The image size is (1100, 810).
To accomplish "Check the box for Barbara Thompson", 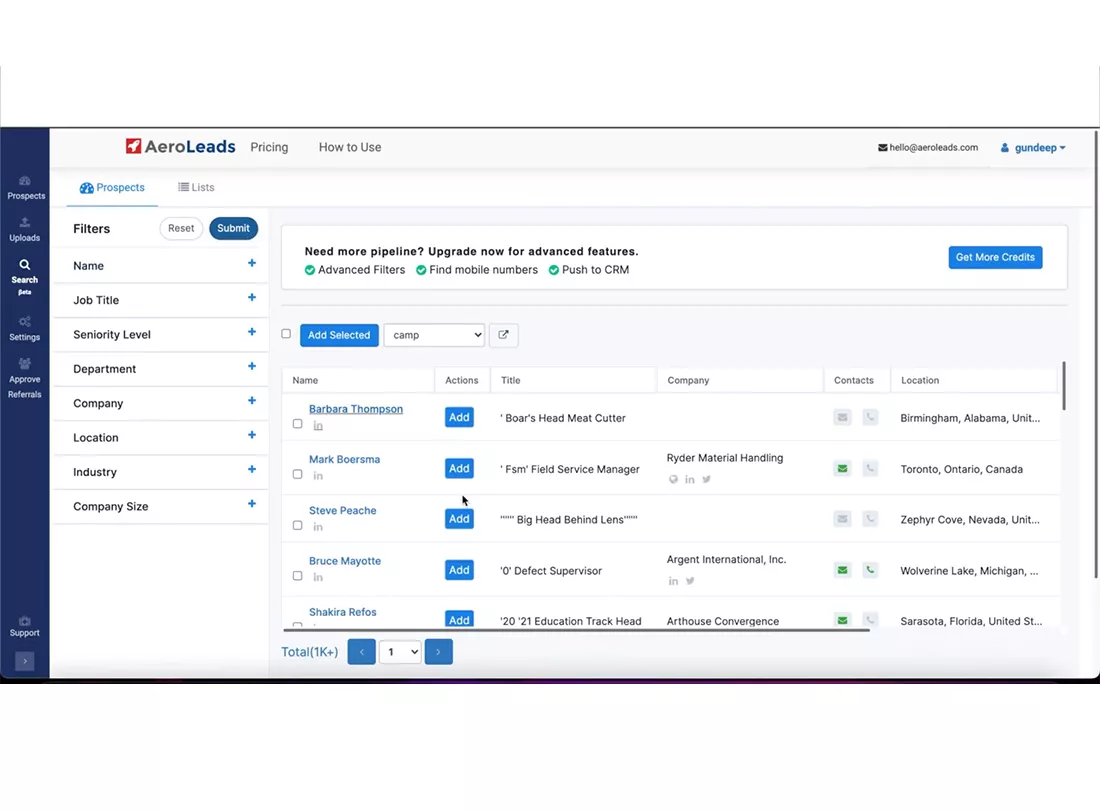I will click(297, 424).
